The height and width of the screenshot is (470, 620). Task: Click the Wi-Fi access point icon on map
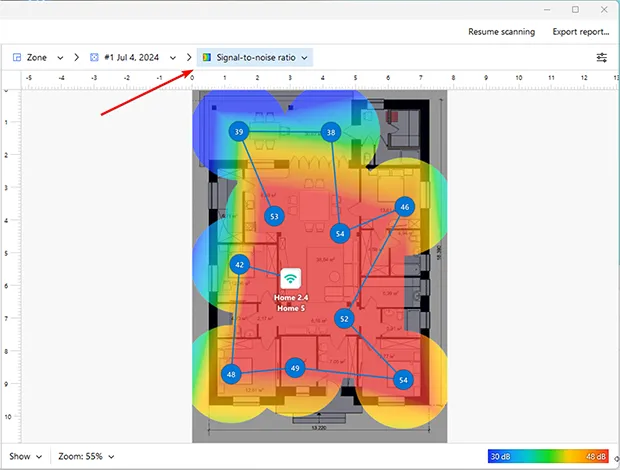pyautogui.click(x=290, y=278)
